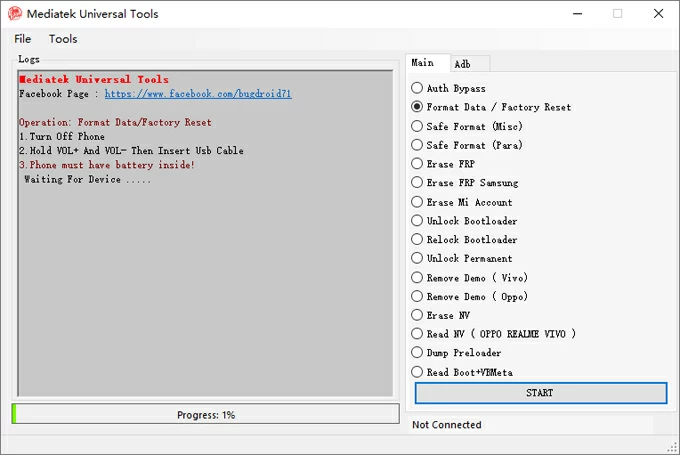This screenshot has height=455, width=680.
Task: Close the Mediatek Universal Tools window
Action: [x=657, y=14]
